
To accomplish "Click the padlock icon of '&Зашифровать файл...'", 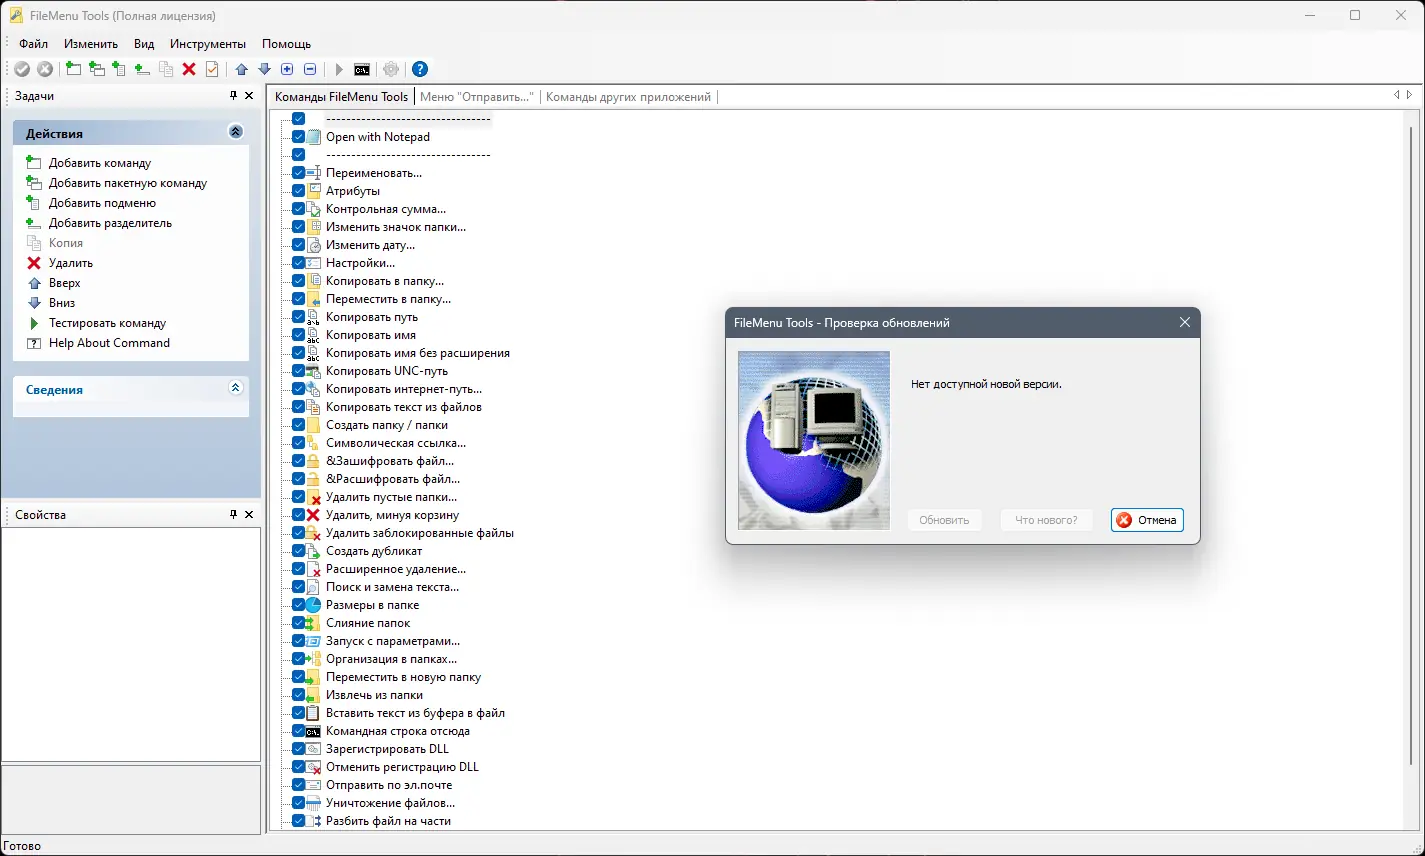I will click(313, 461).
